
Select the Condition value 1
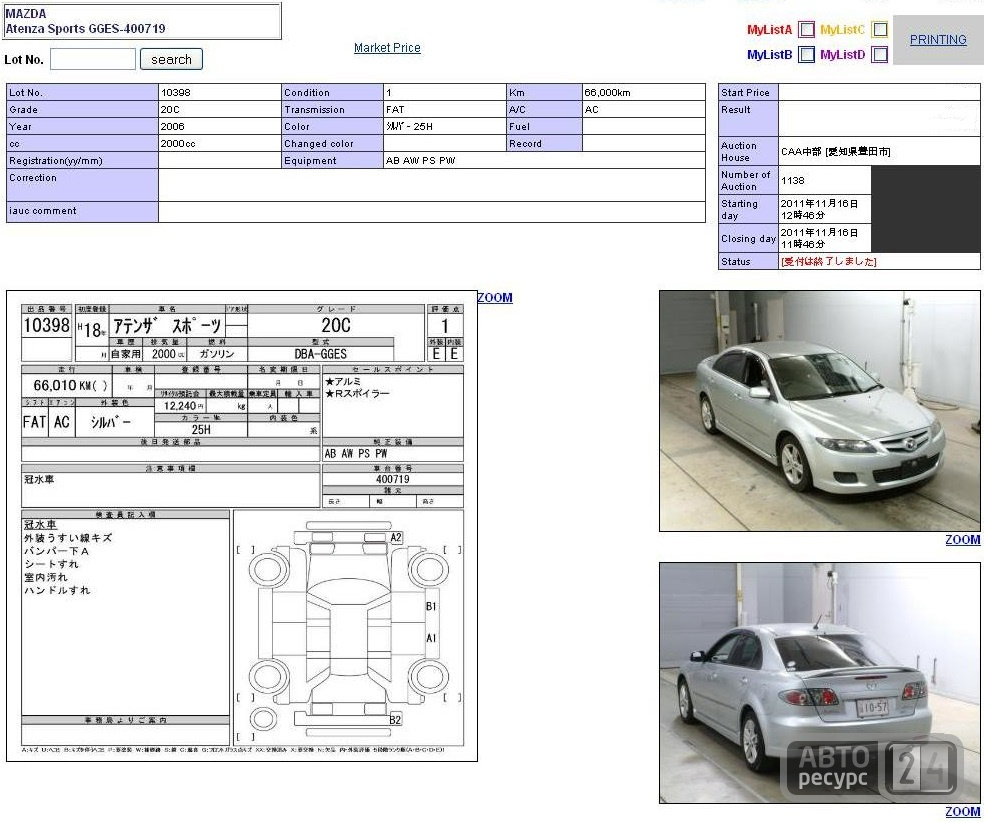(388, 92)
